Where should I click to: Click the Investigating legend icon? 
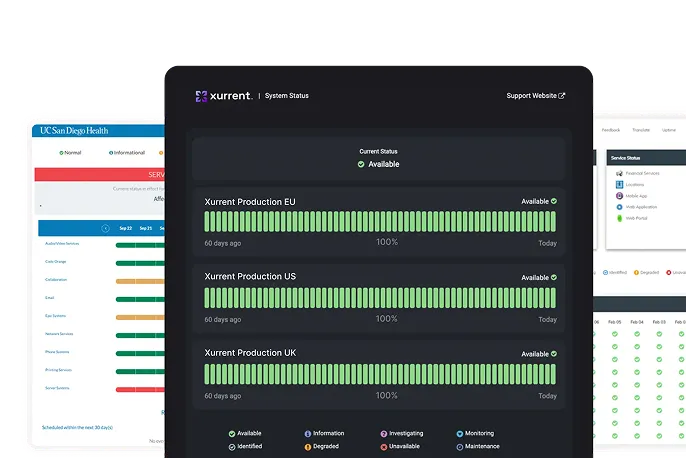tap(384, 434)
